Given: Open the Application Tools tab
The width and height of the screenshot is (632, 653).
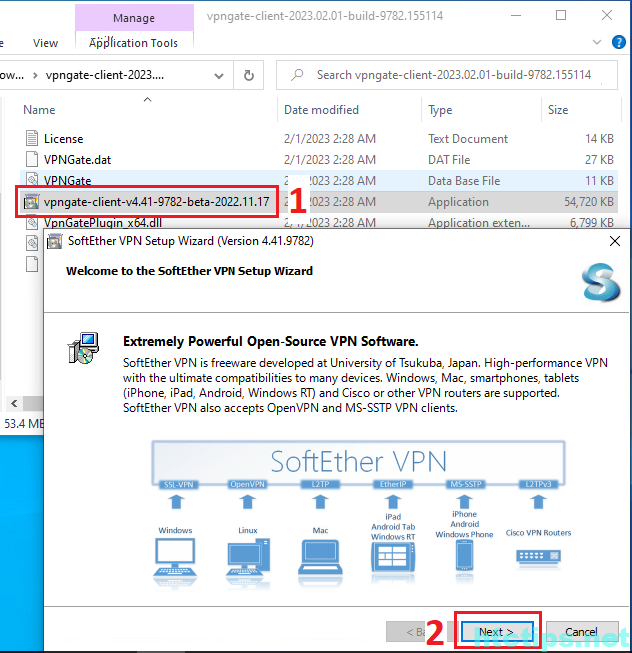Looking at the screenshot, I should point(133,43).
